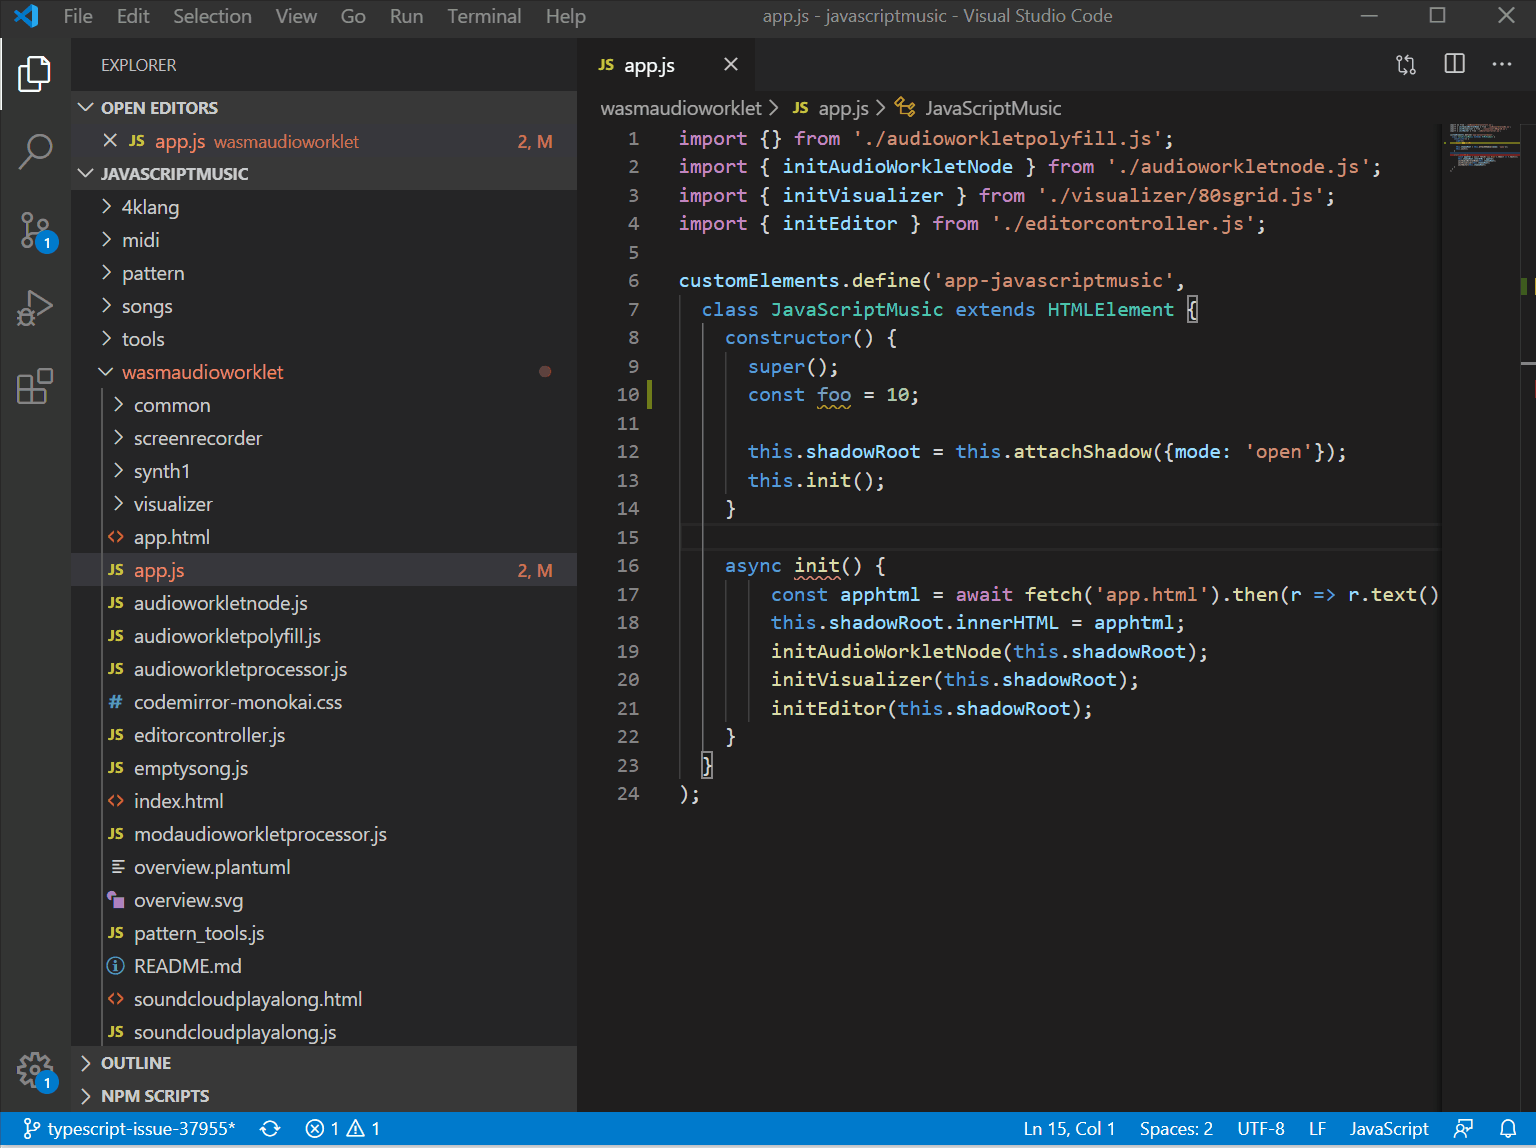1536x1148 pixels.
Task: Click the VS Code logo icon
Action: (26, 16)
